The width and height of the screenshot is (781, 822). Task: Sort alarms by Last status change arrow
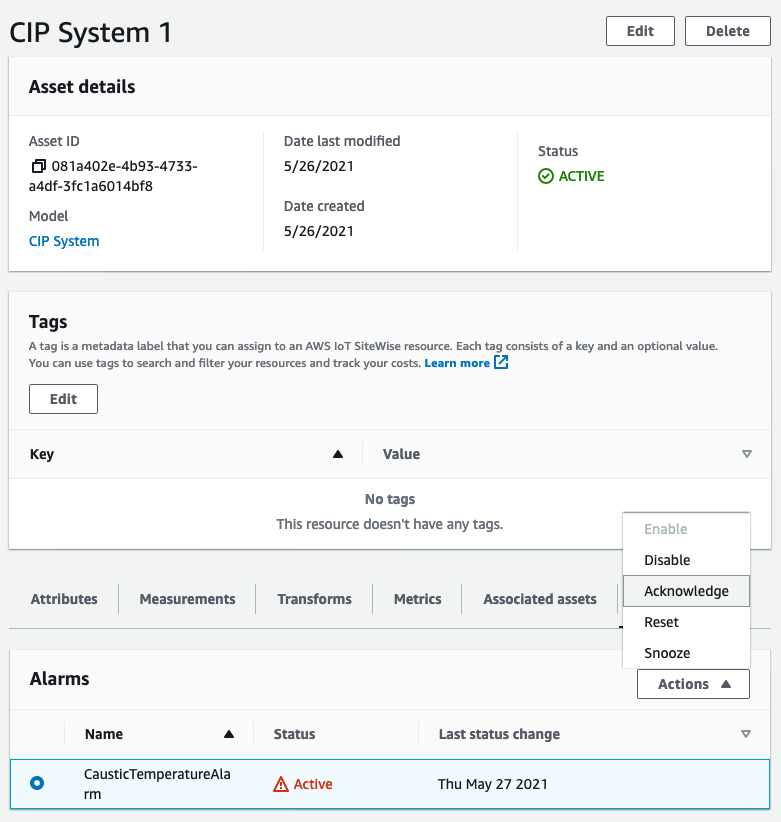[746, 734]
